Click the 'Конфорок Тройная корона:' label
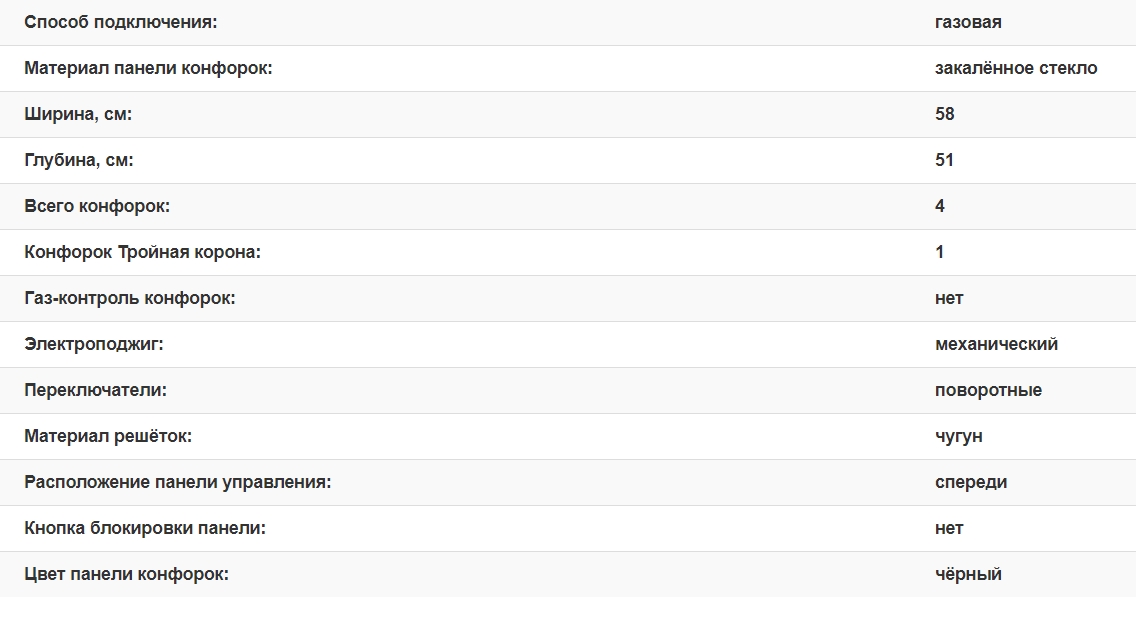 point(142,252)
